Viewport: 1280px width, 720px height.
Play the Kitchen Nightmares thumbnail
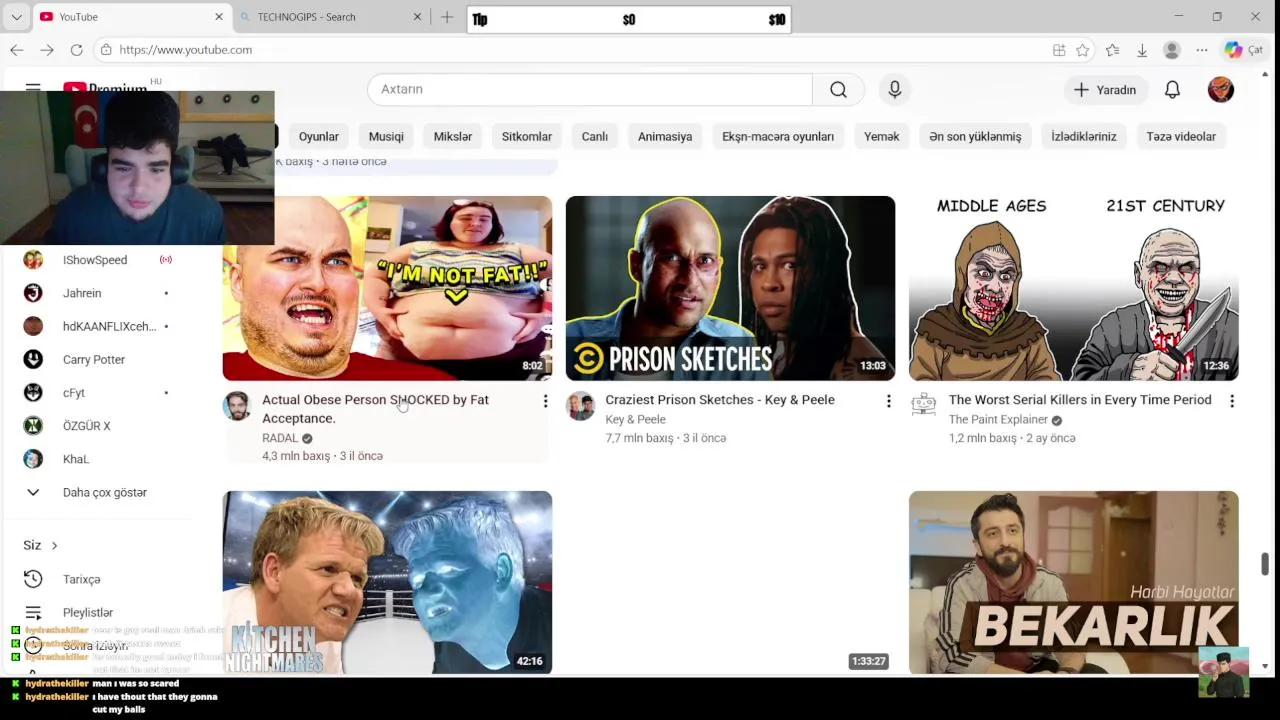[x=387, y=582]
